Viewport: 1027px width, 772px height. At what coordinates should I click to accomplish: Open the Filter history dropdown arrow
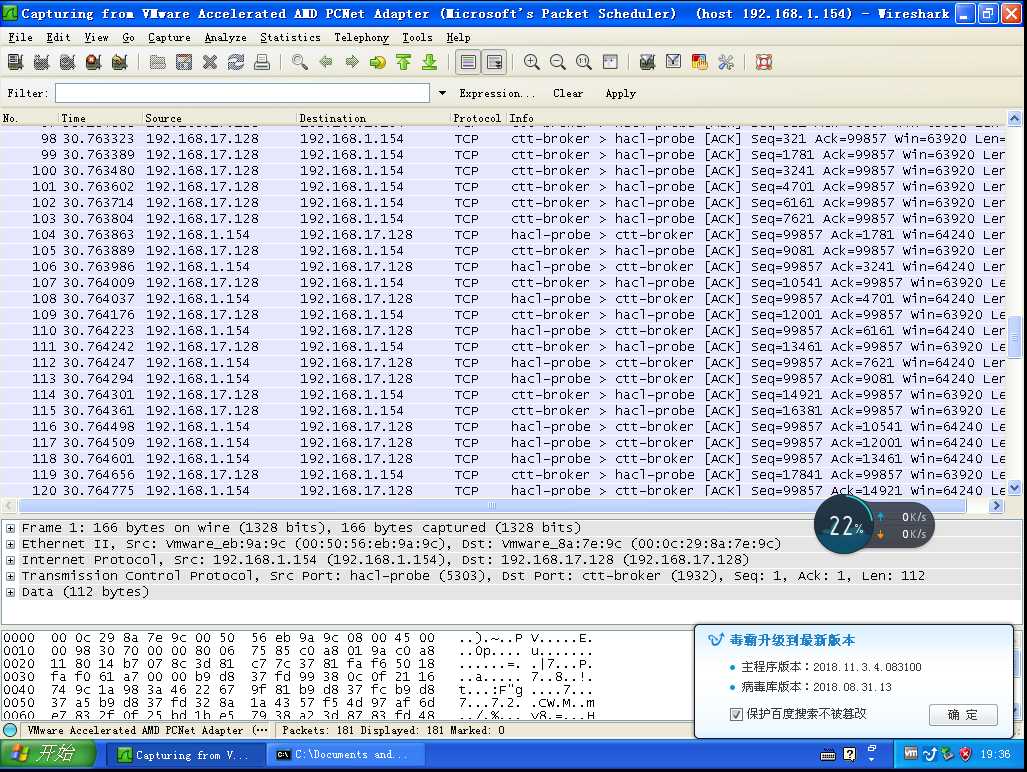point(443,93)
